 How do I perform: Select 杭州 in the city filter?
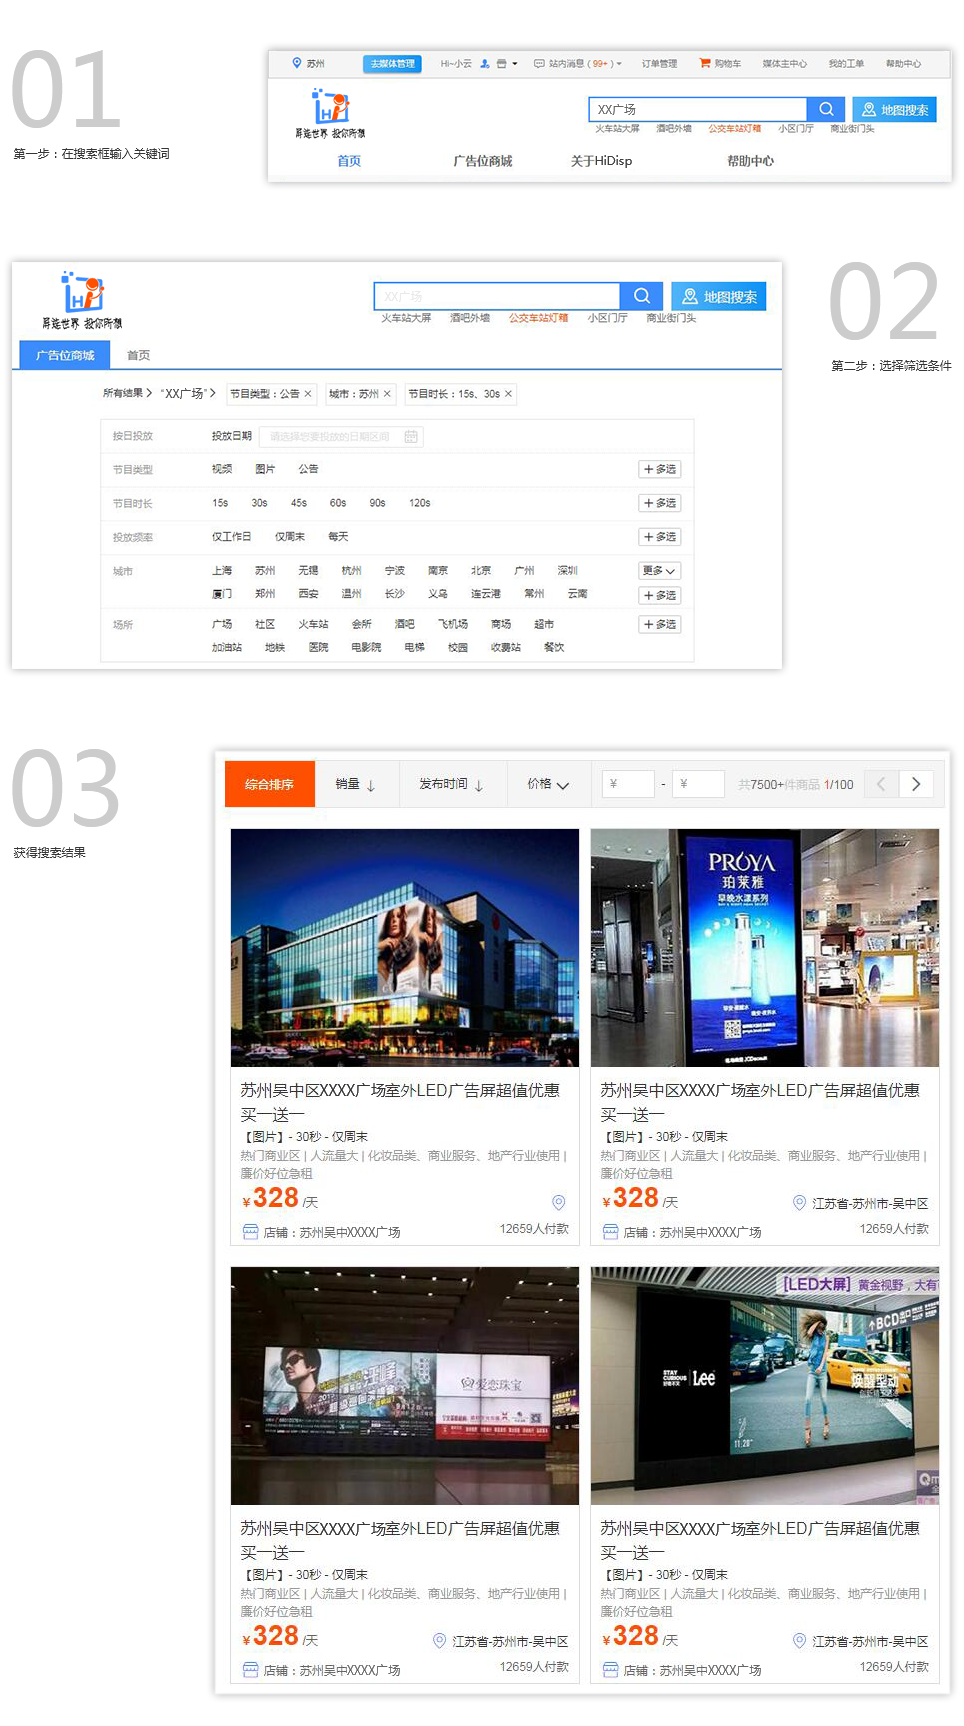pyautogui.click(x=351, y=571)
